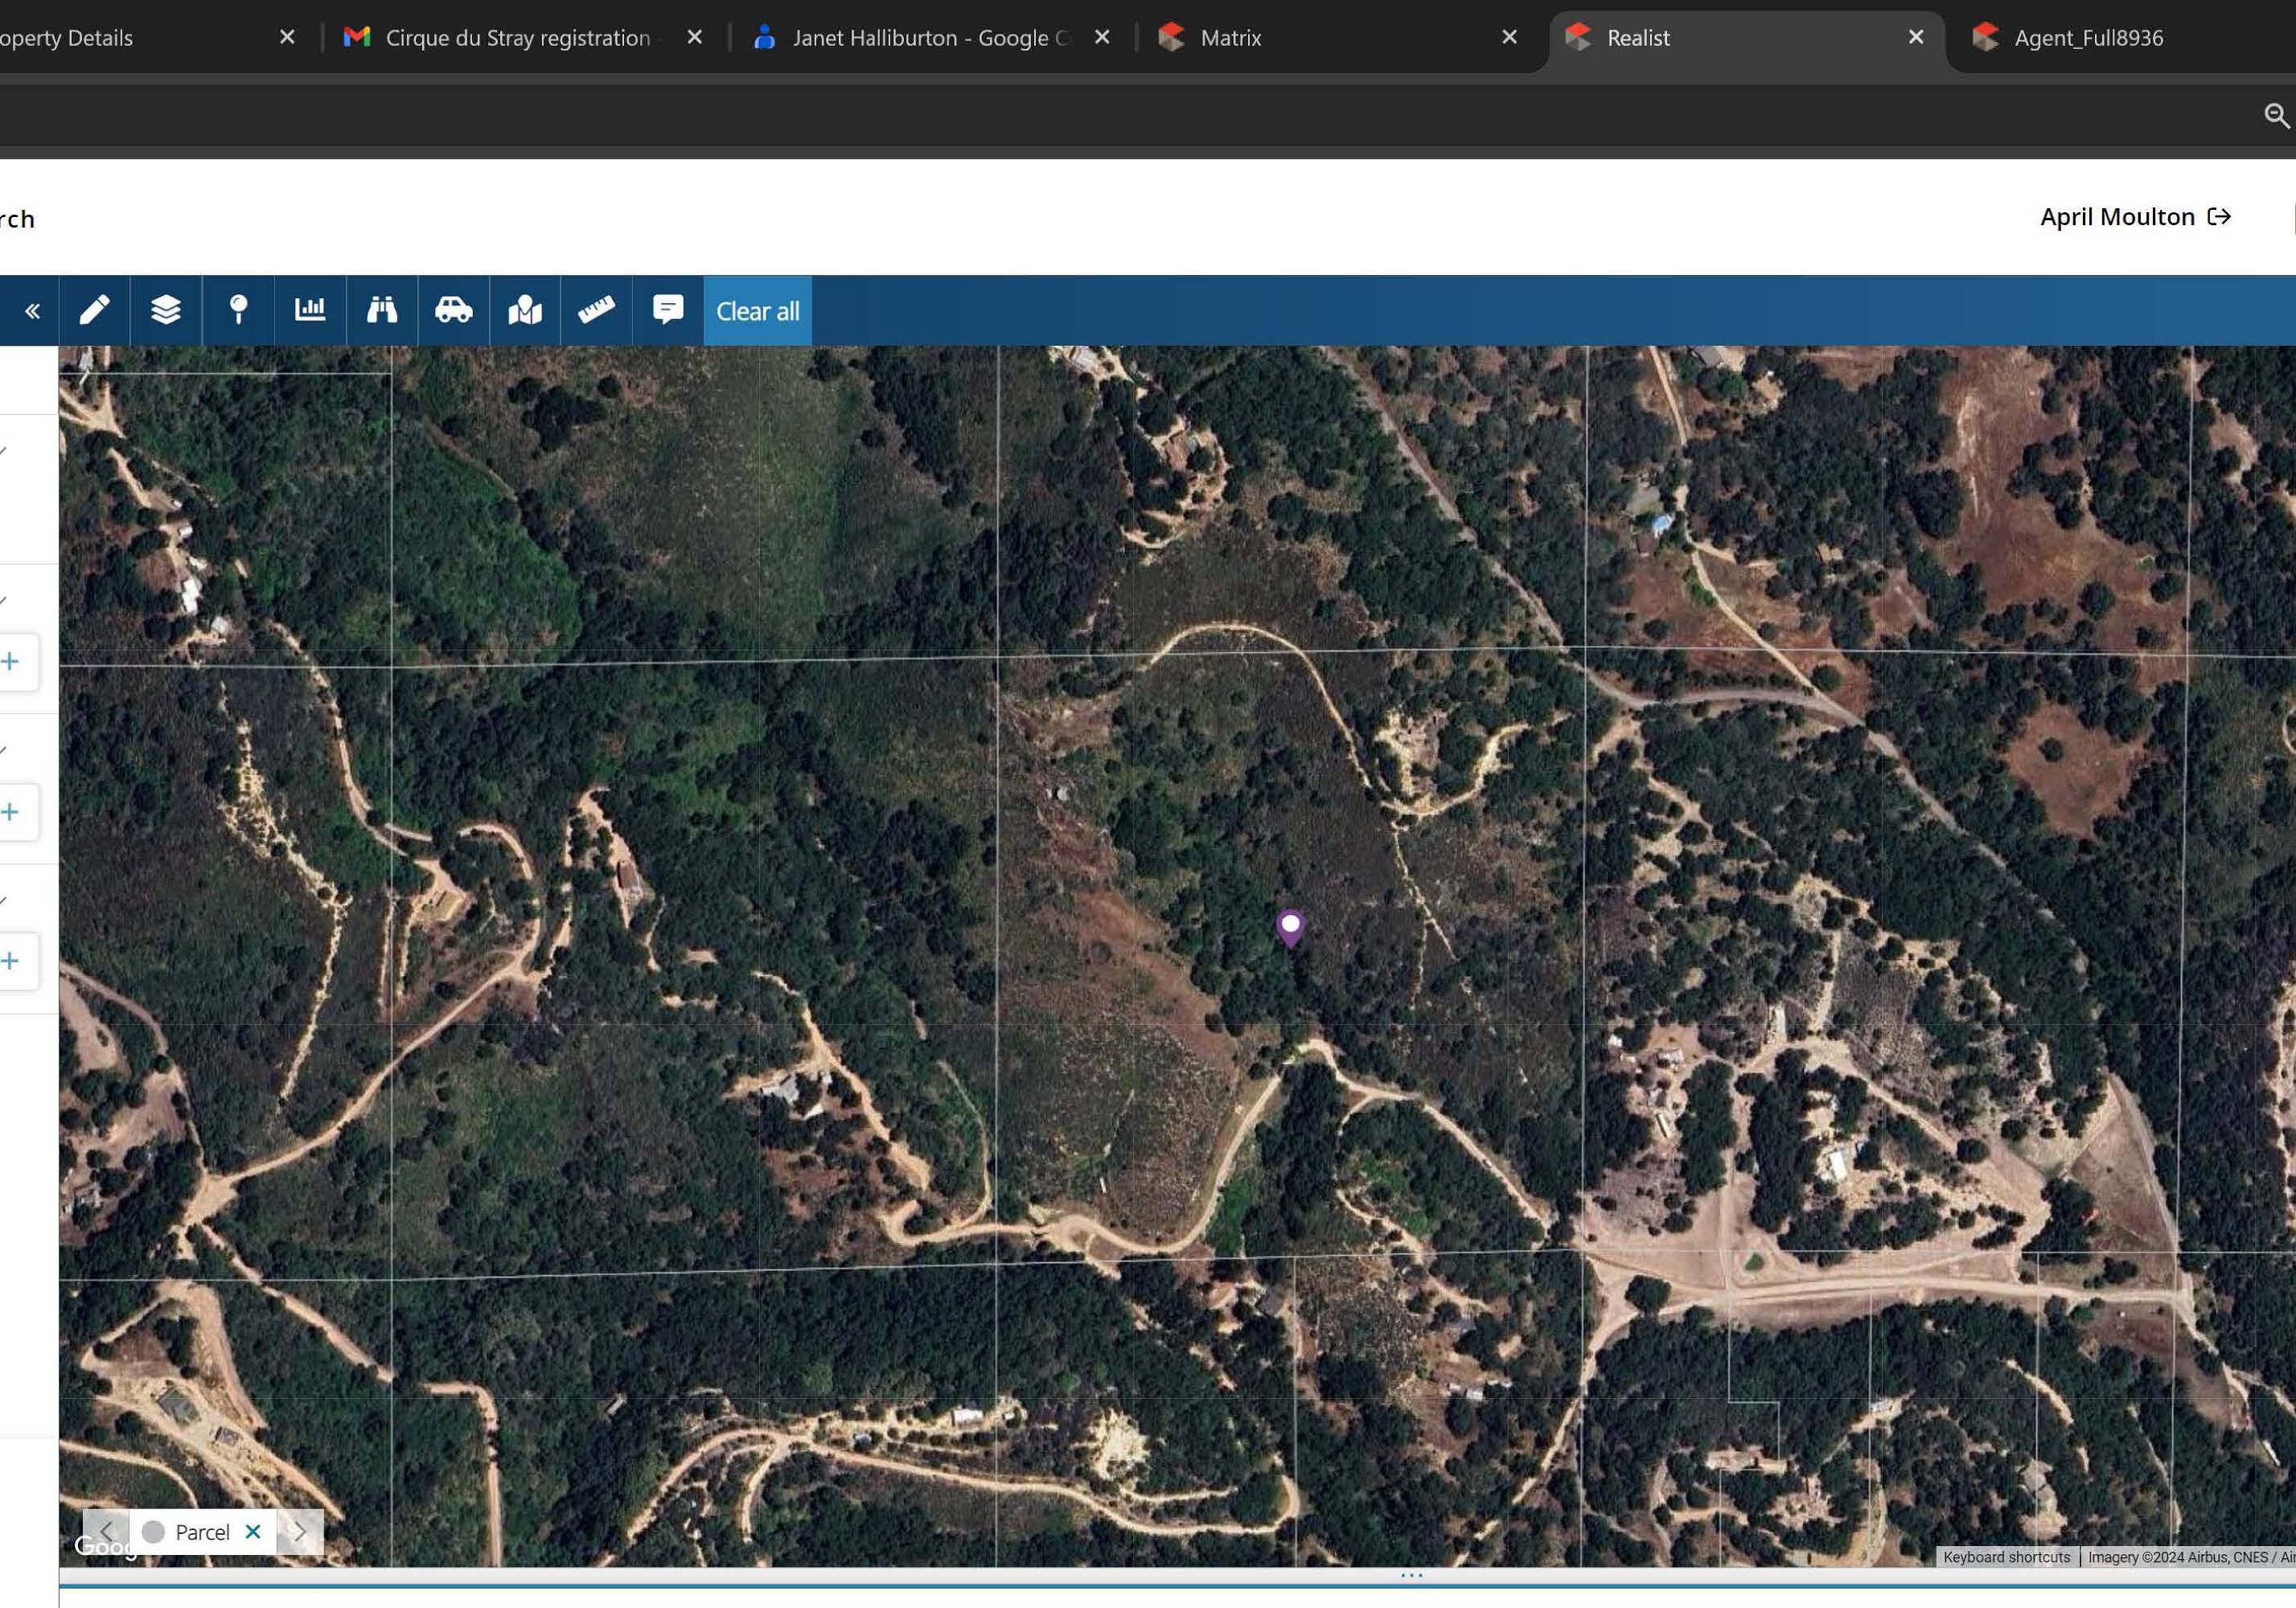Switch to the Matrix browser tab

click(x=1230, y=38)
